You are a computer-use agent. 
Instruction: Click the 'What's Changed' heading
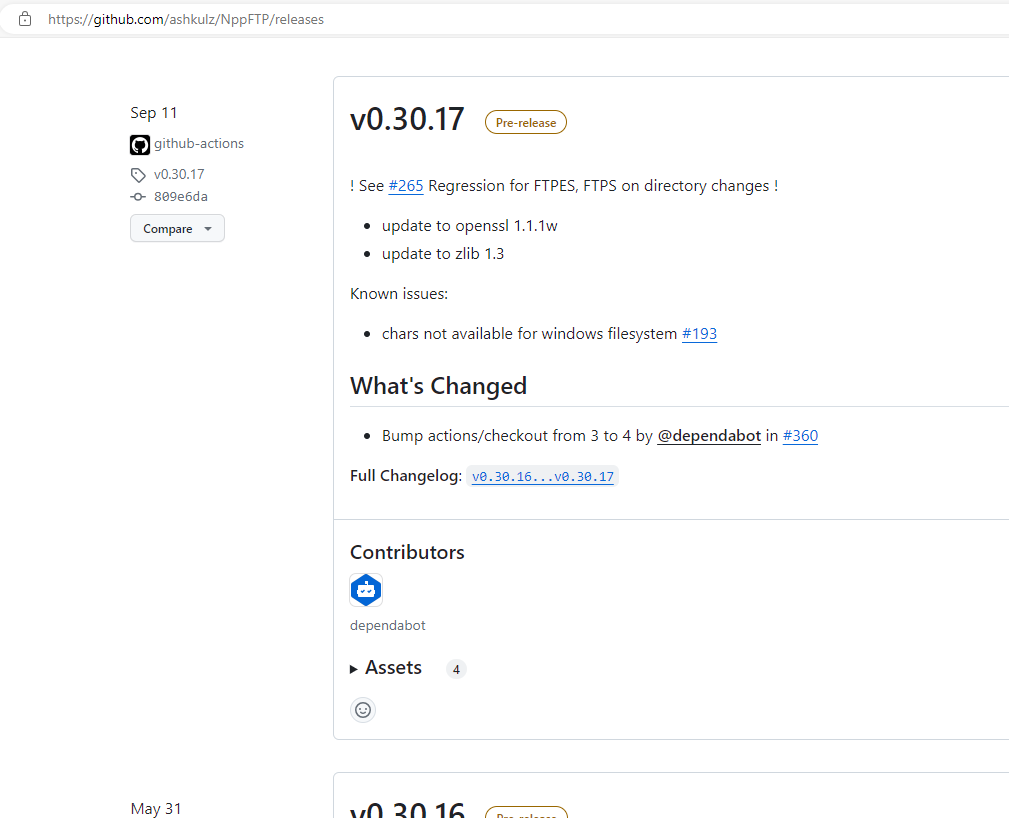coord(438,386)
